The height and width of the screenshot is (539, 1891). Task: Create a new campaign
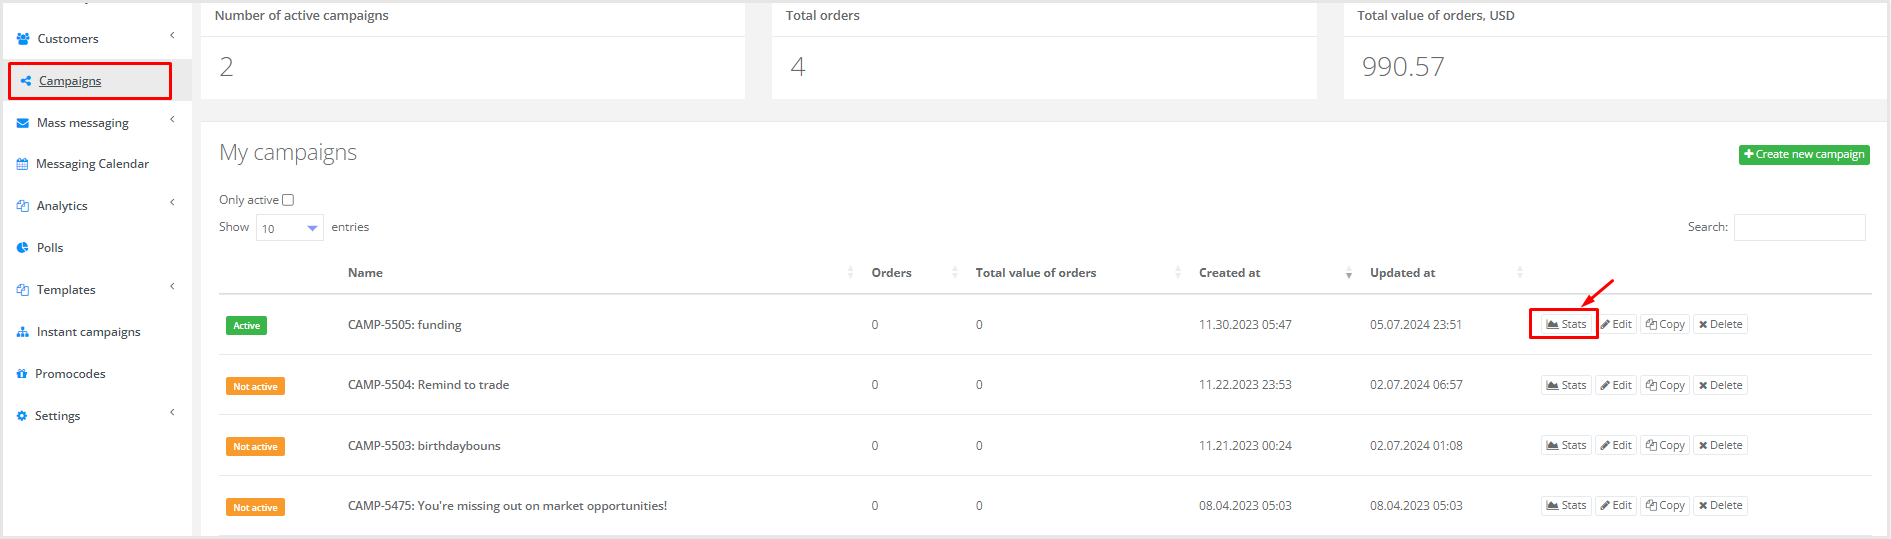1803,155
